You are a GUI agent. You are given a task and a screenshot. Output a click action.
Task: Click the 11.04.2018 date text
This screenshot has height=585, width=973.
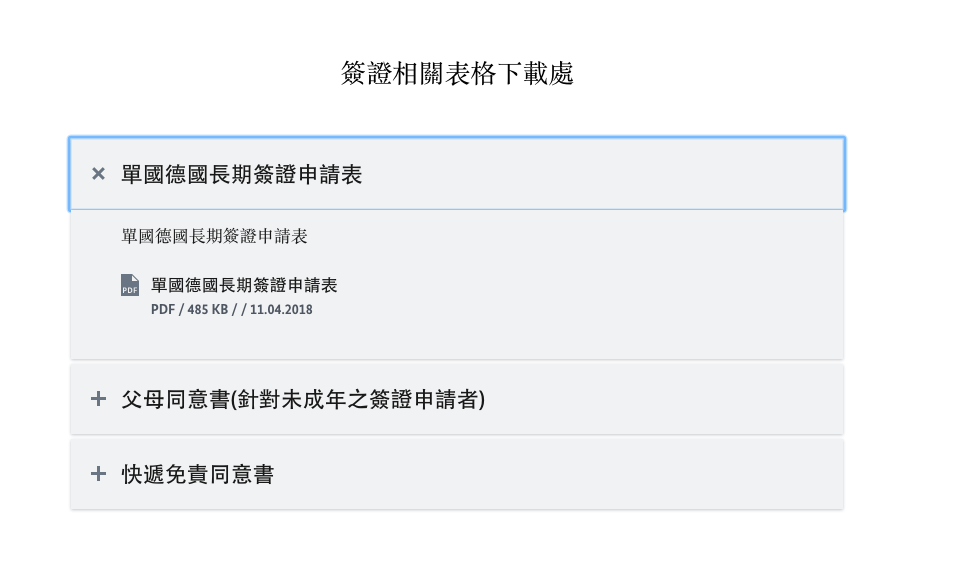[x=281, y=310]
